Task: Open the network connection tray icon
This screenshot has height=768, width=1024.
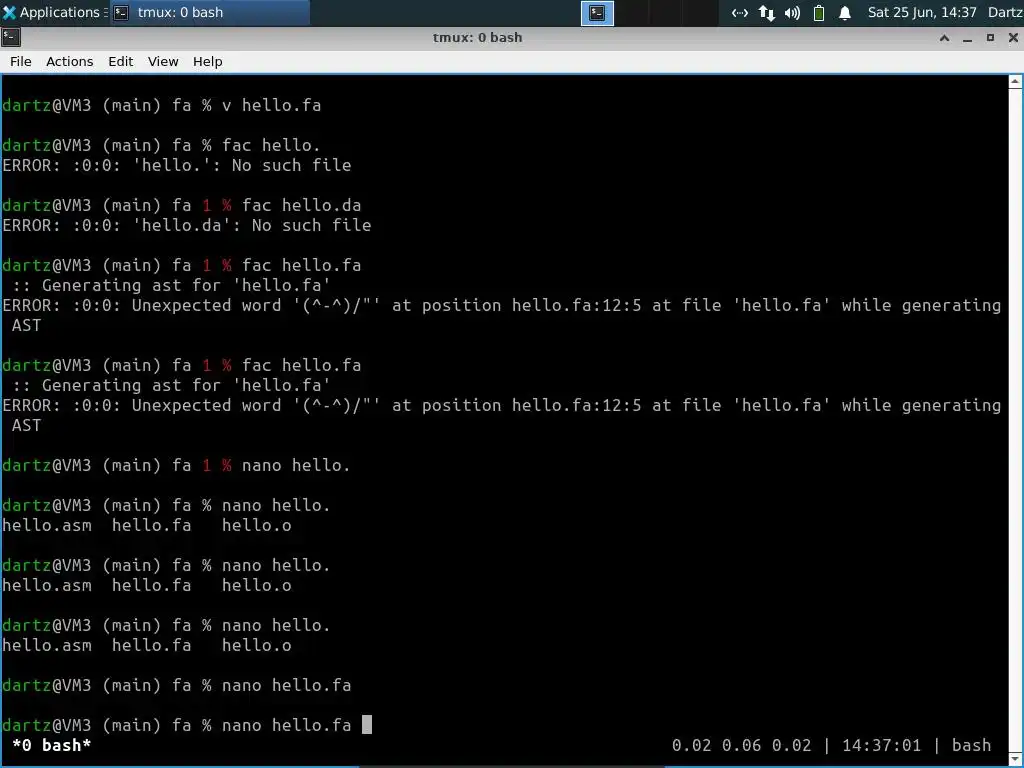Action: pos(739,13)
